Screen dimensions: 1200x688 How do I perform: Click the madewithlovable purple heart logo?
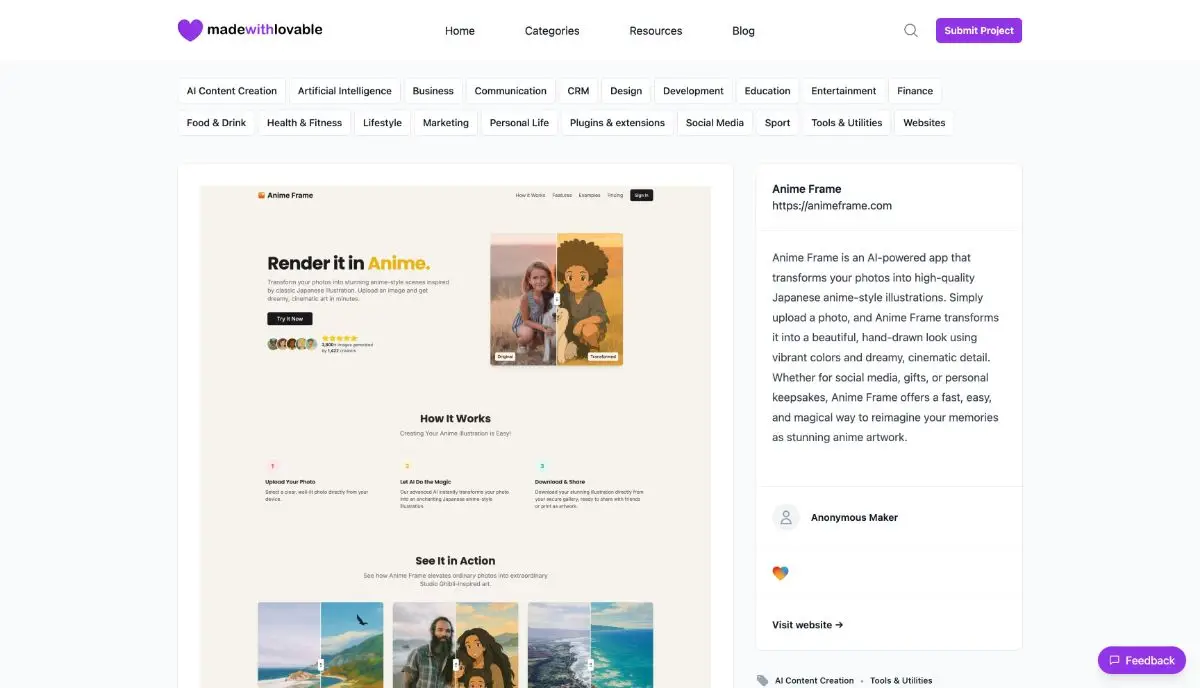[x=190, y=30]
